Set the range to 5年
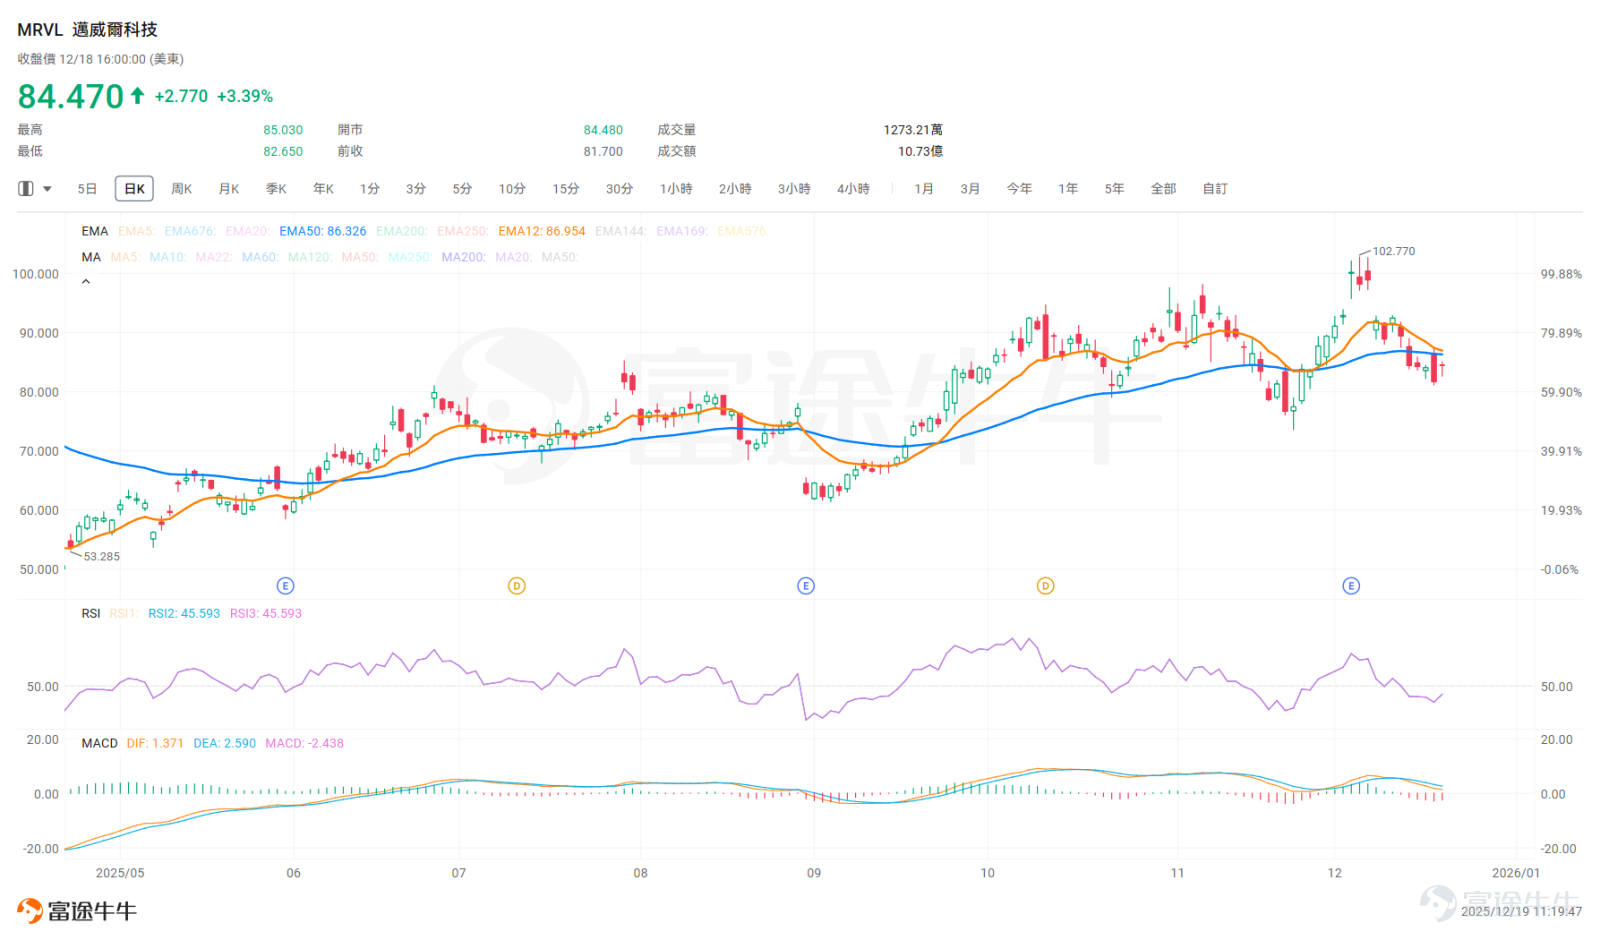Screen dimensions: 1600x940 point(1114,189)
